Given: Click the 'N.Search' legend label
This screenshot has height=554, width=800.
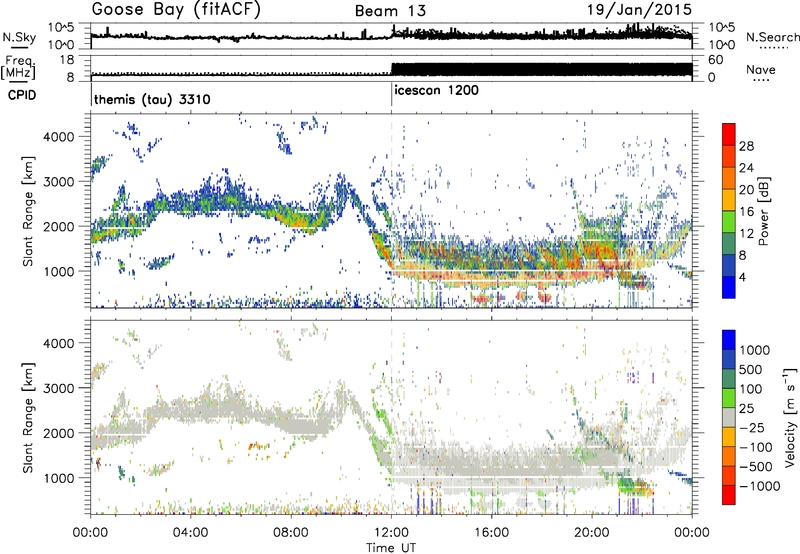Looking at the screenshot, I should (772, 37).
